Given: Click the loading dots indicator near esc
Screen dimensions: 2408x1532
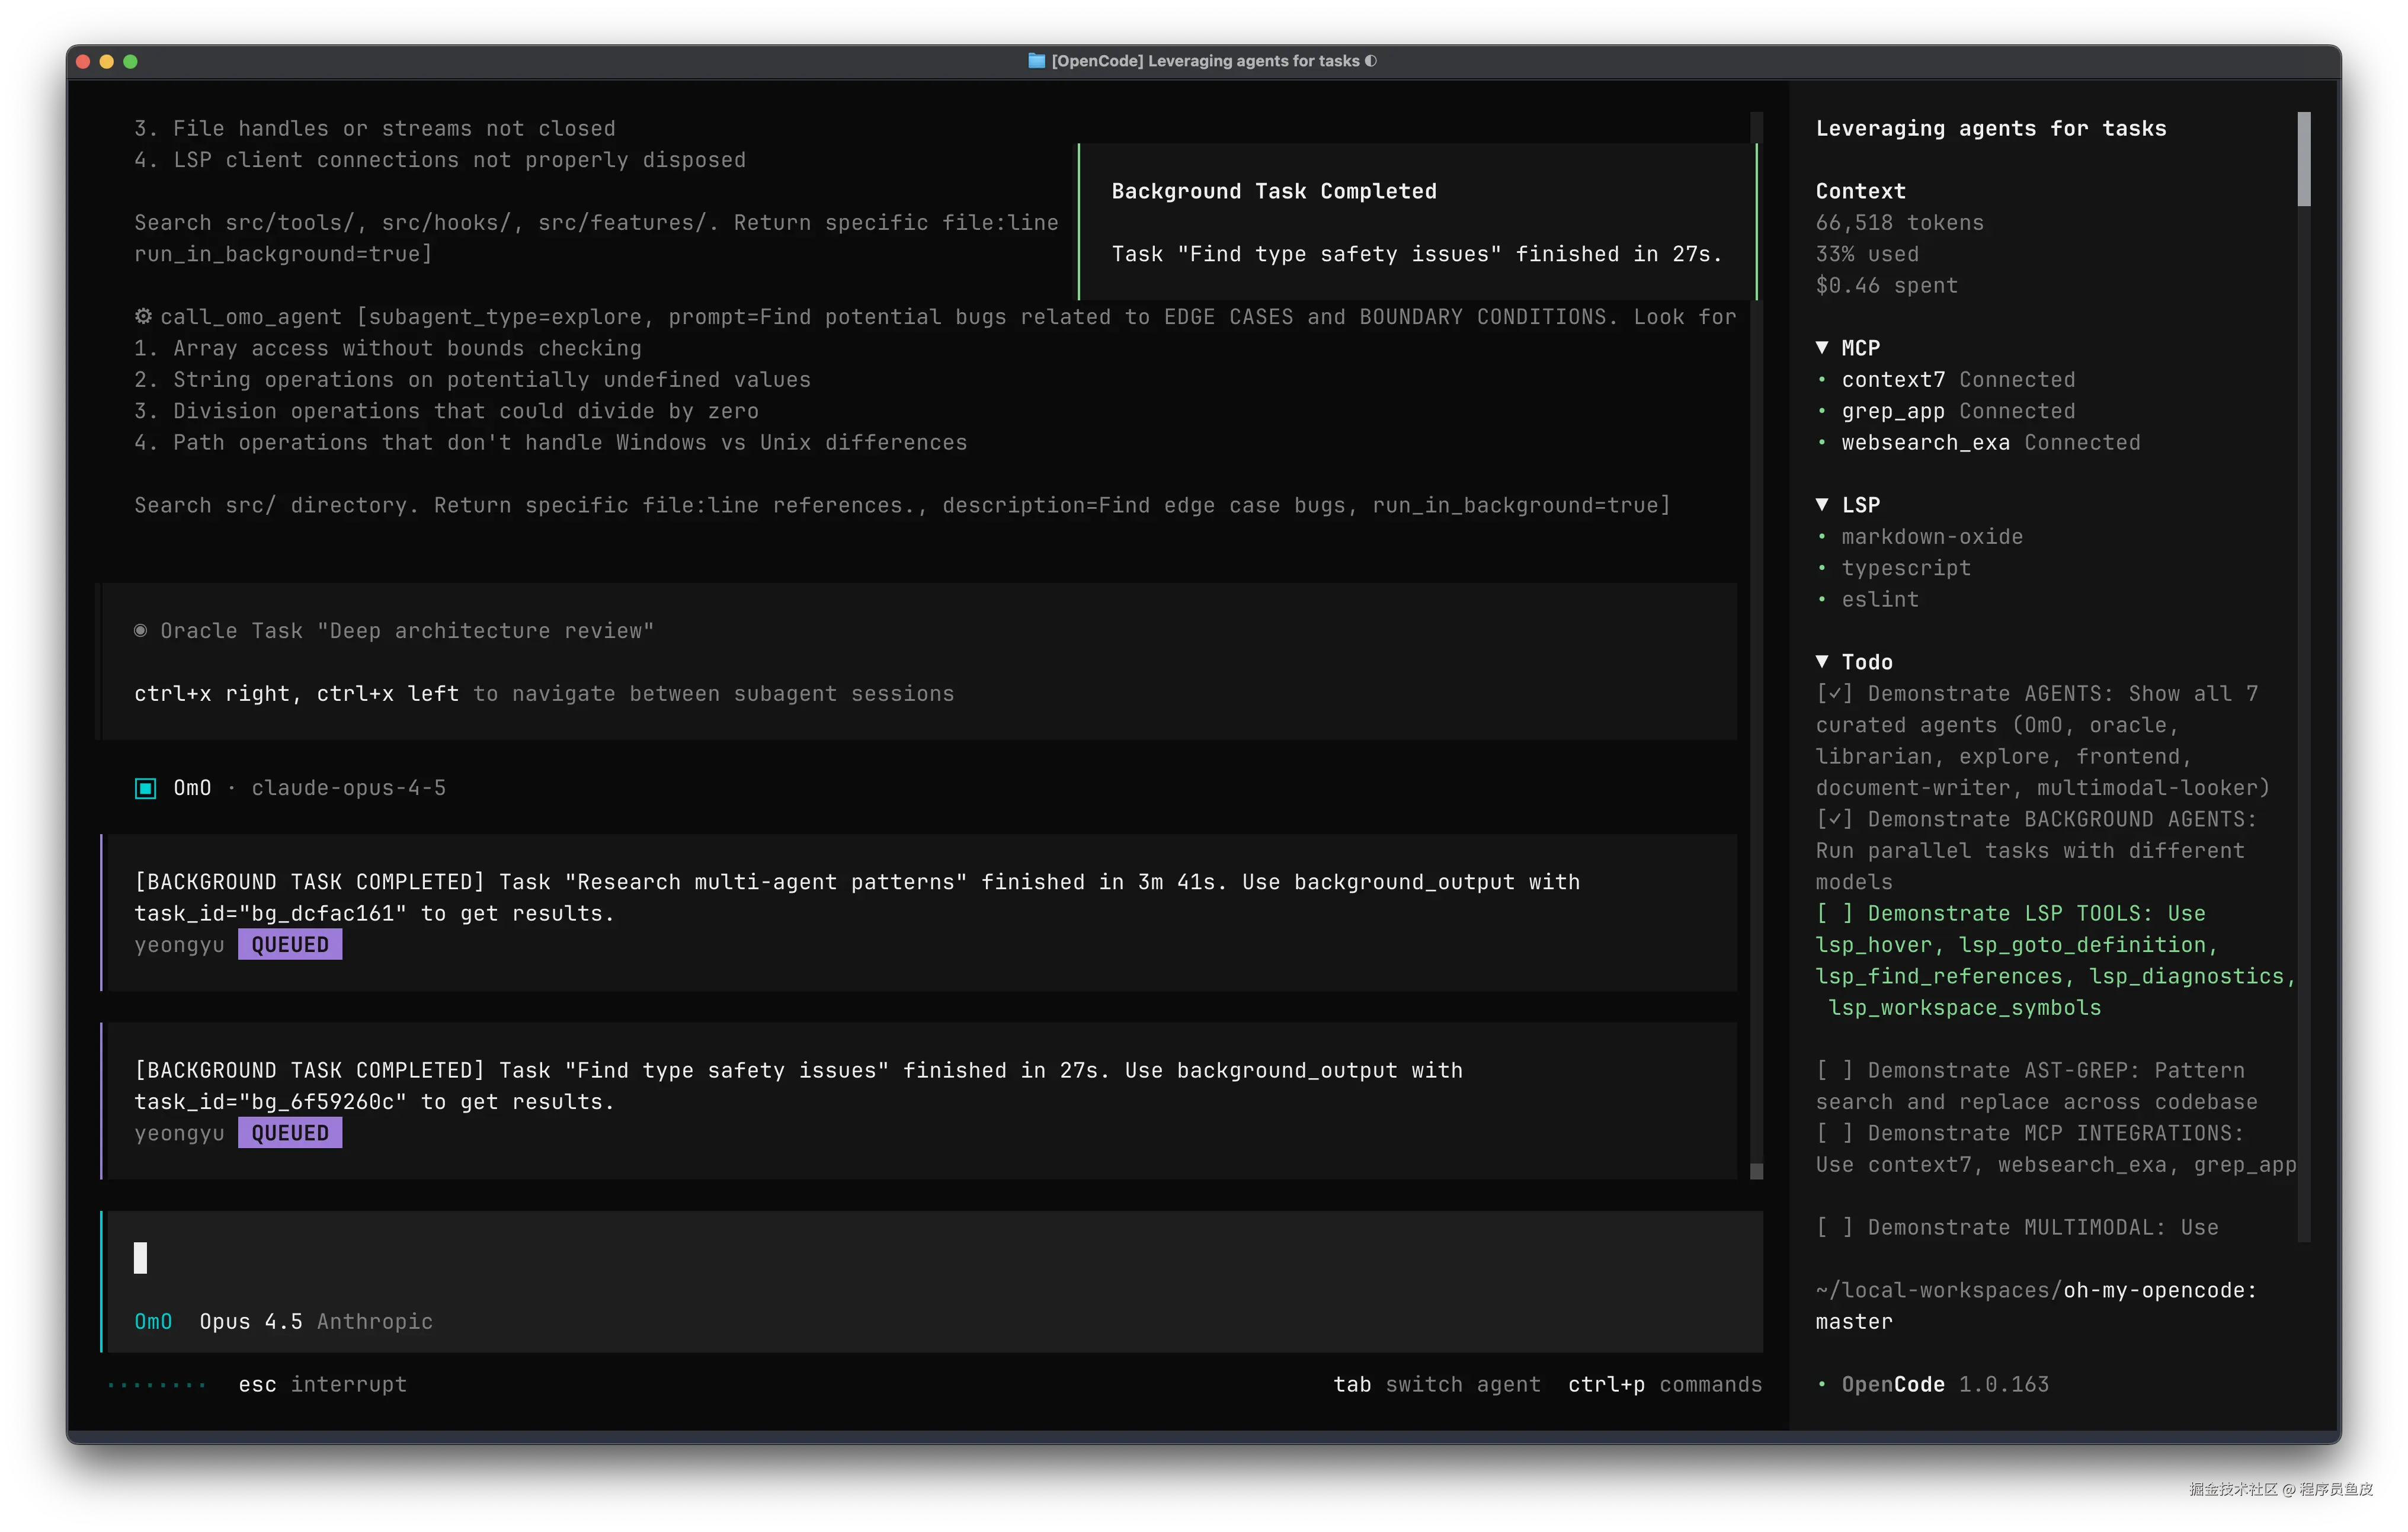Looking at the screenshot, I should coord(156,1385).
